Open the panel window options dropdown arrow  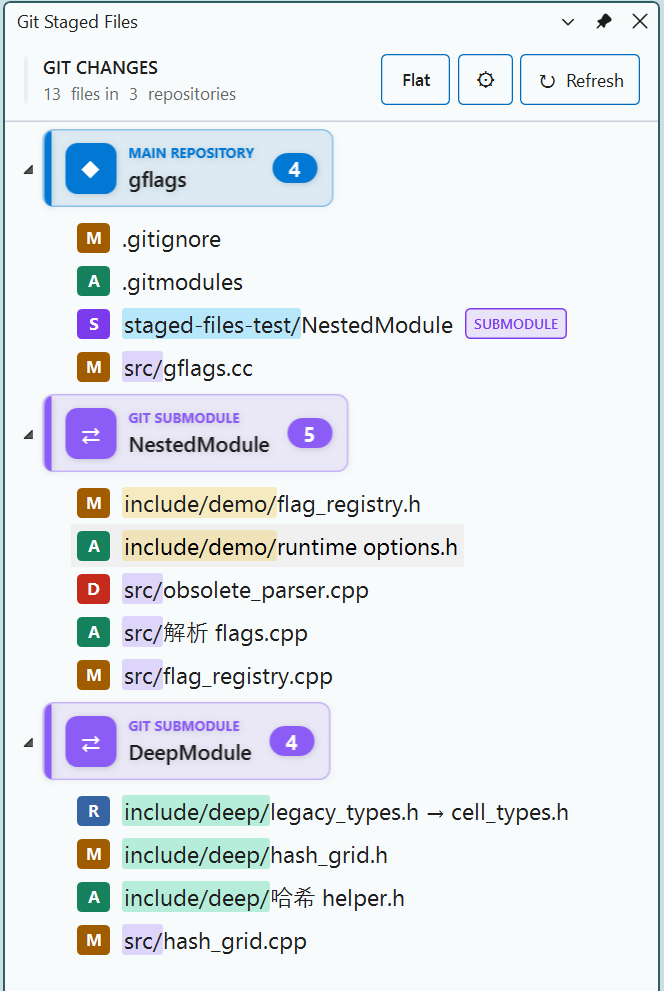coord(568,22)
